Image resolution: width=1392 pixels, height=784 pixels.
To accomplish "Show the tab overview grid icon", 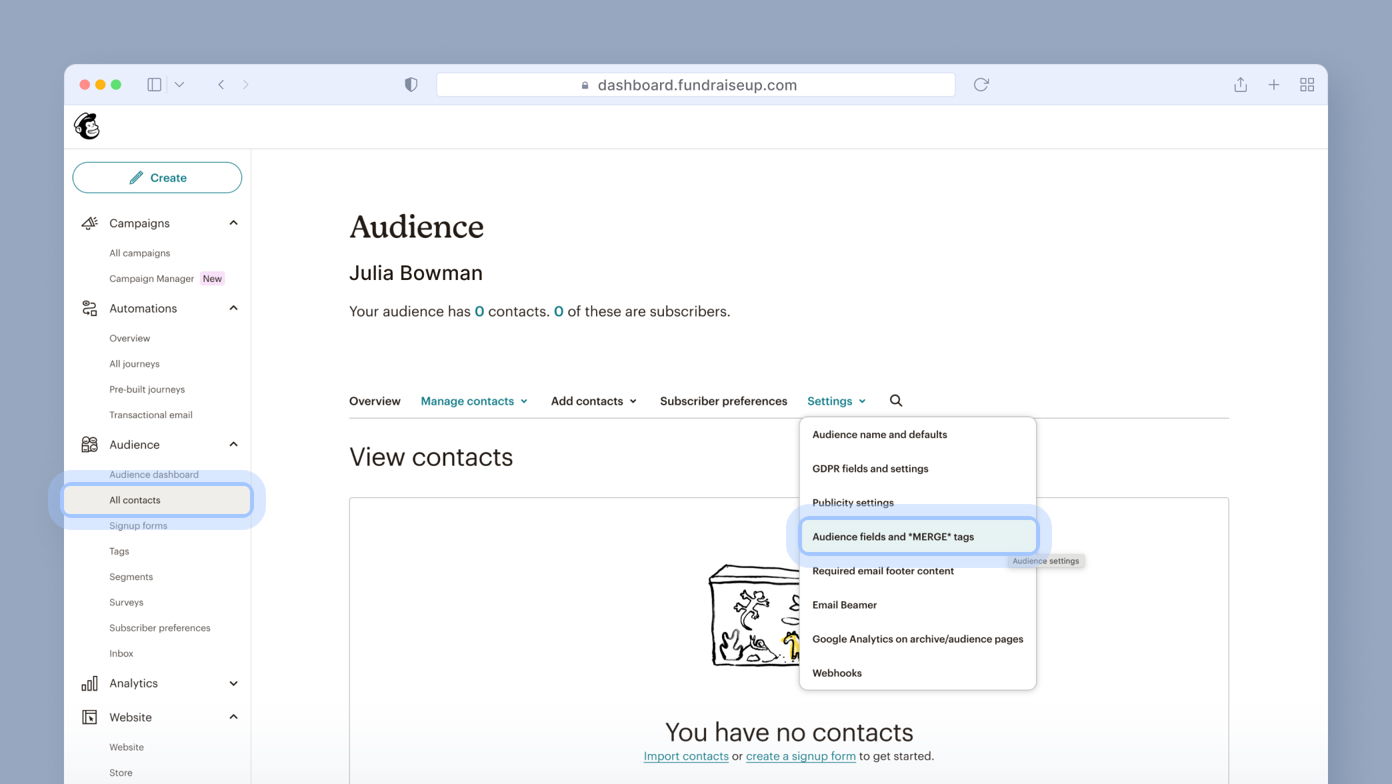I will 1307,85.
